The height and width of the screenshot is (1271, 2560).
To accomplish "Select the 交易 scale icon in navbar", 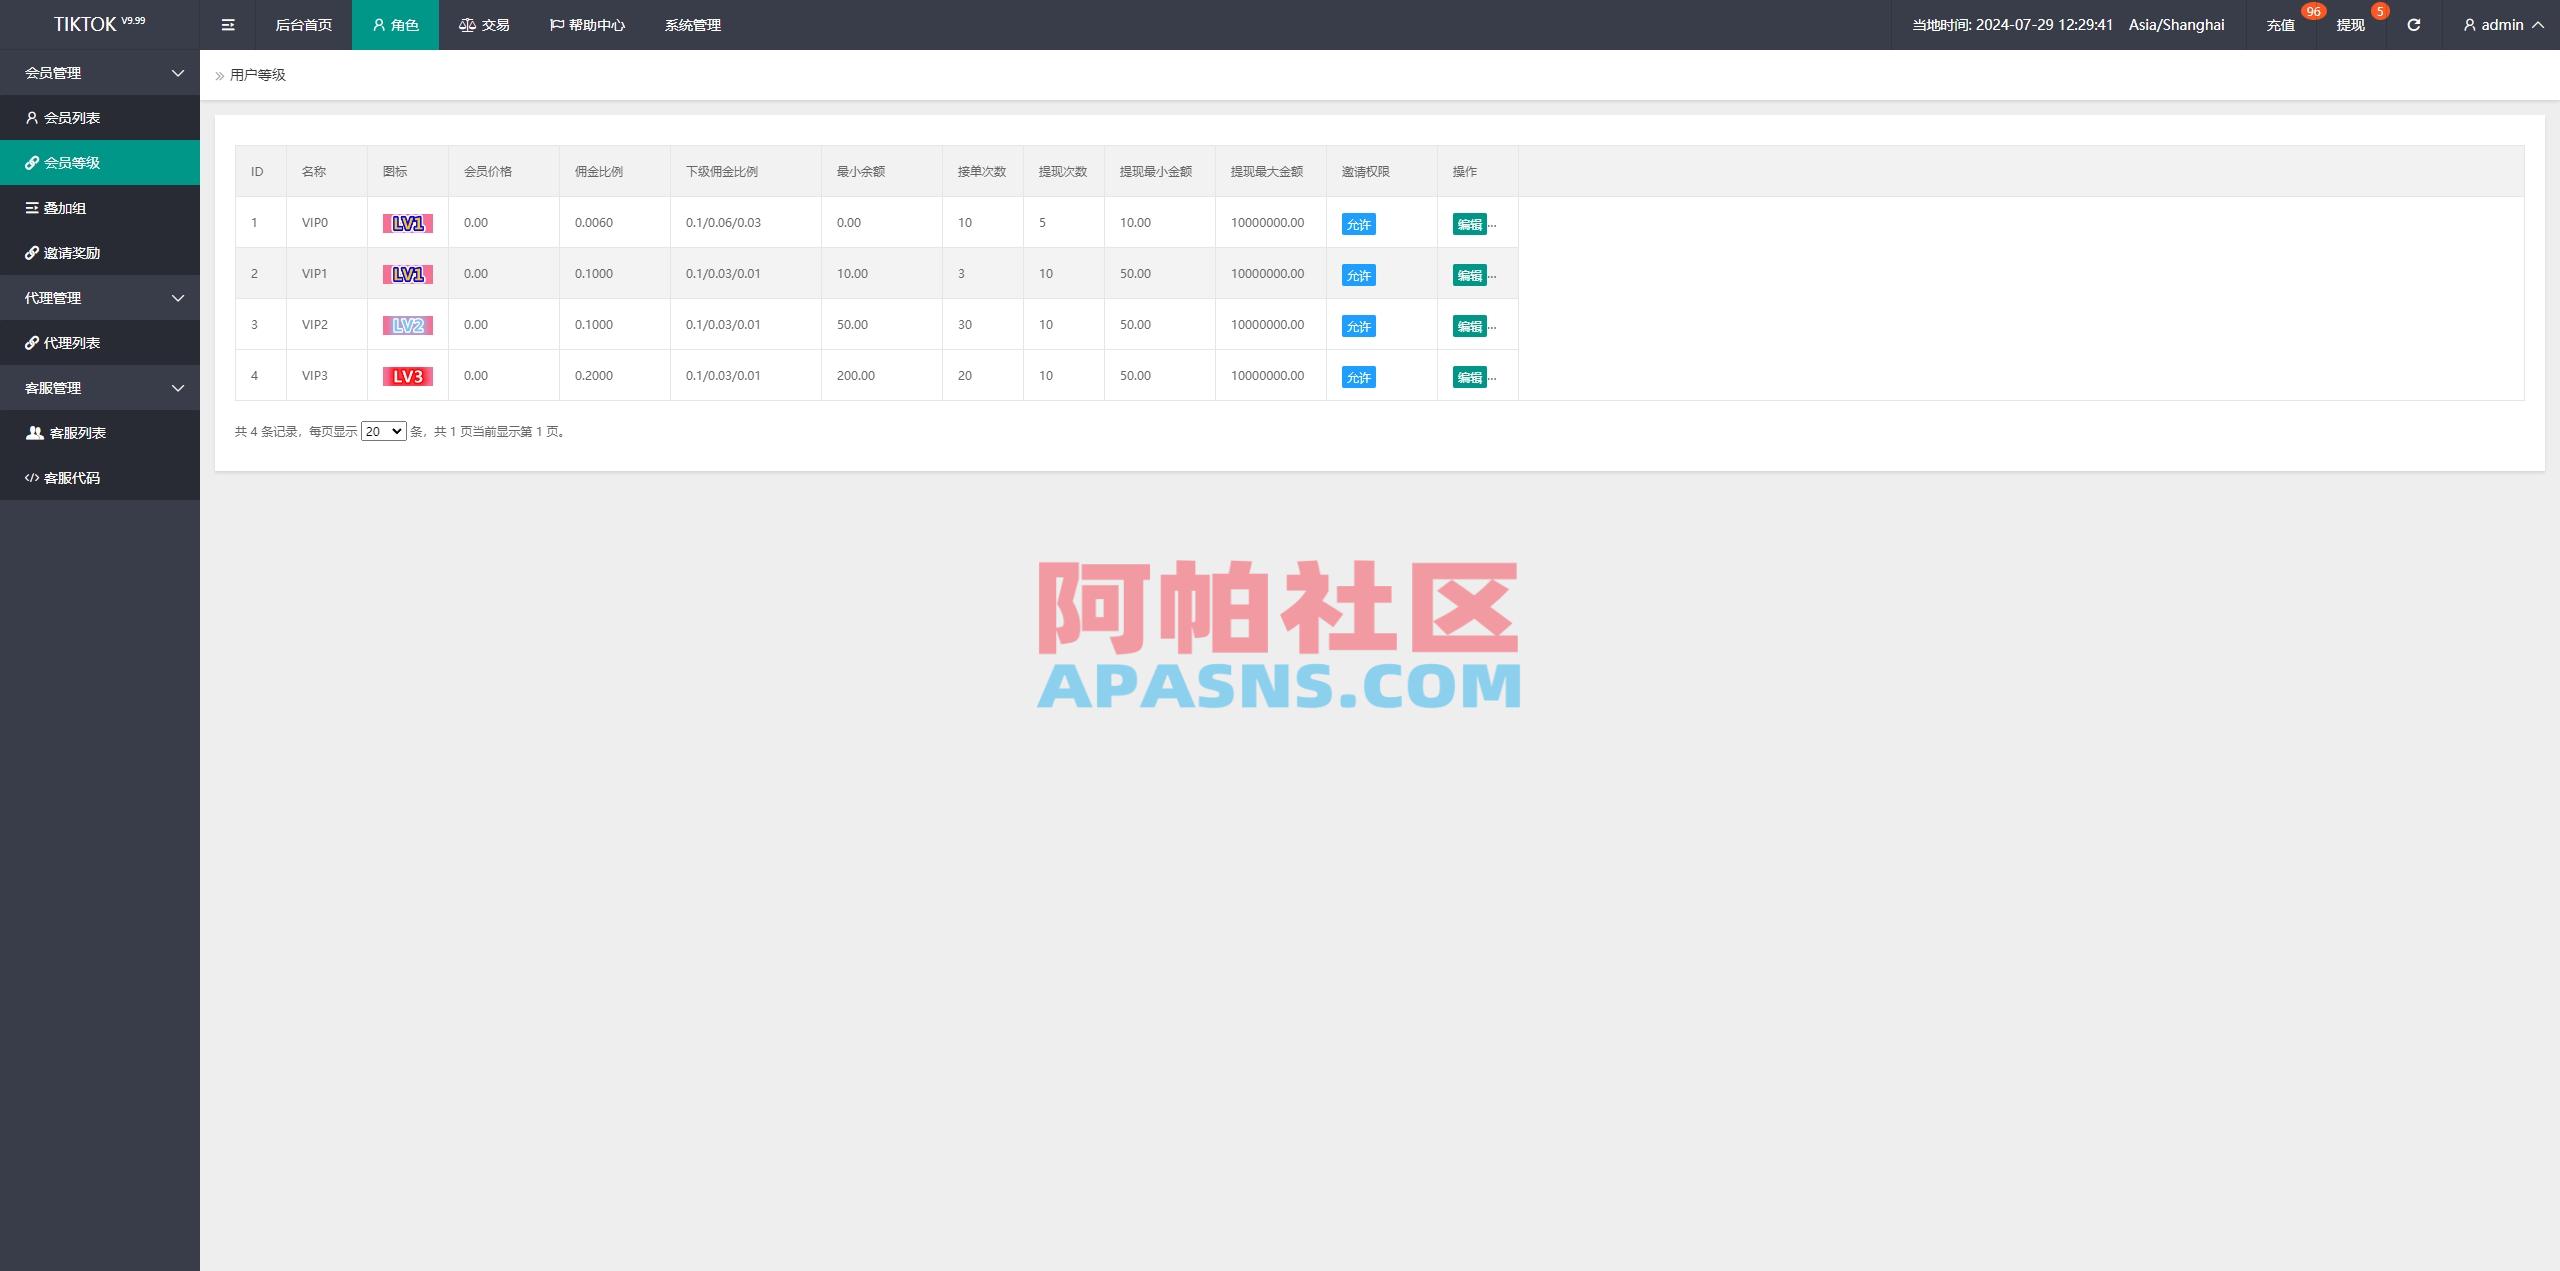I will point(466,24).
